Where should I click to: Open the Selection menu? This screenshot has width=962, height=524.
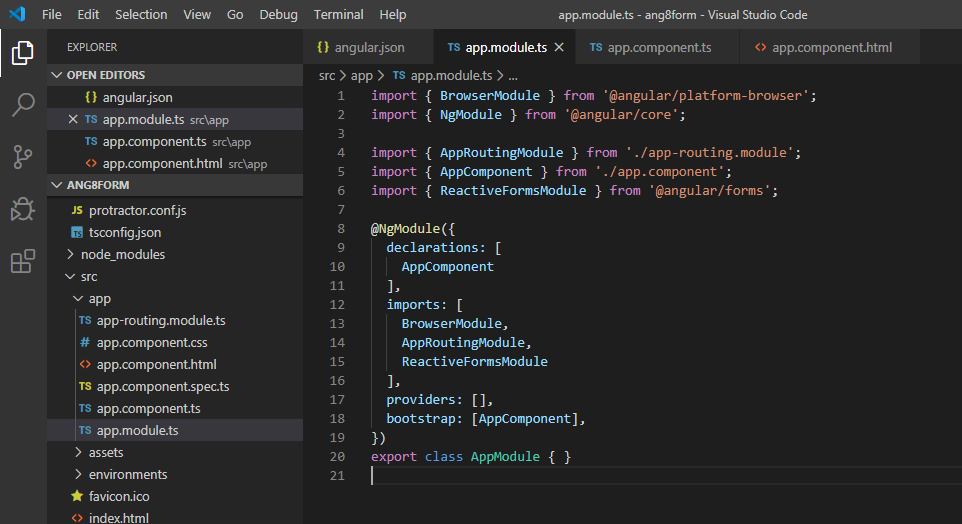coord(141,14)
